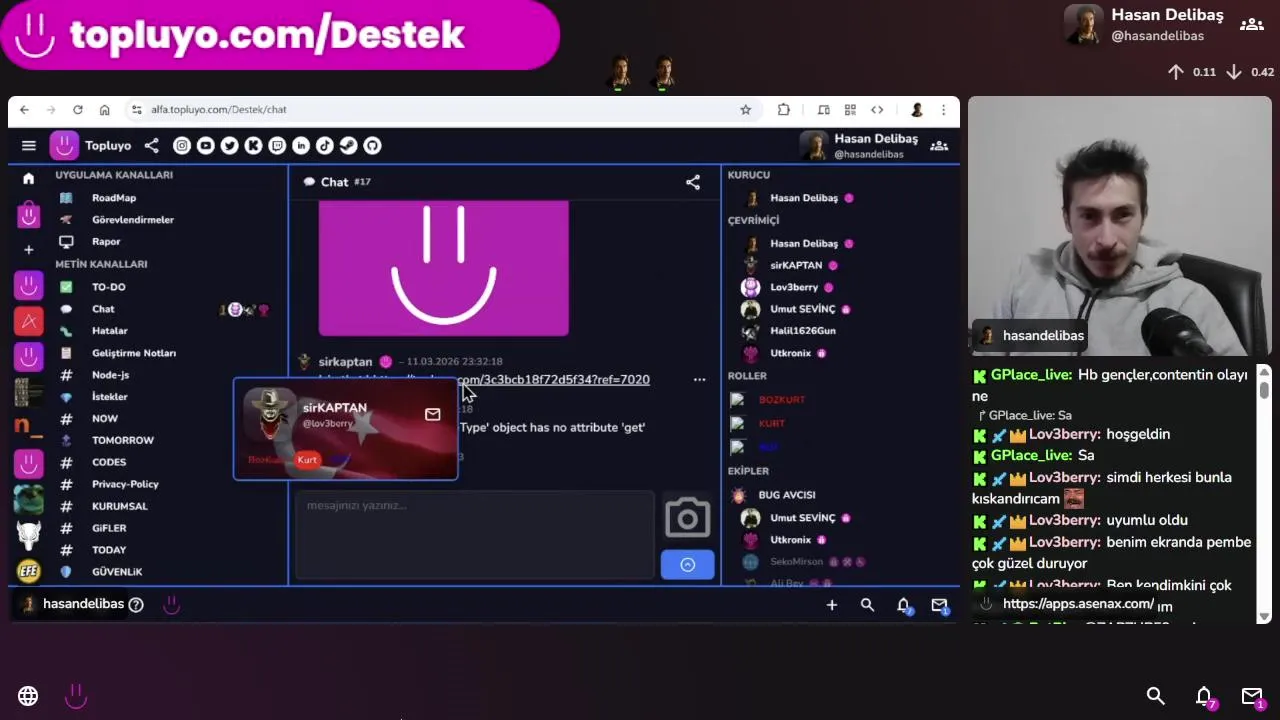Open the outer mail icon with badge
1280x720 pixels.
[x=1252, y=696]
